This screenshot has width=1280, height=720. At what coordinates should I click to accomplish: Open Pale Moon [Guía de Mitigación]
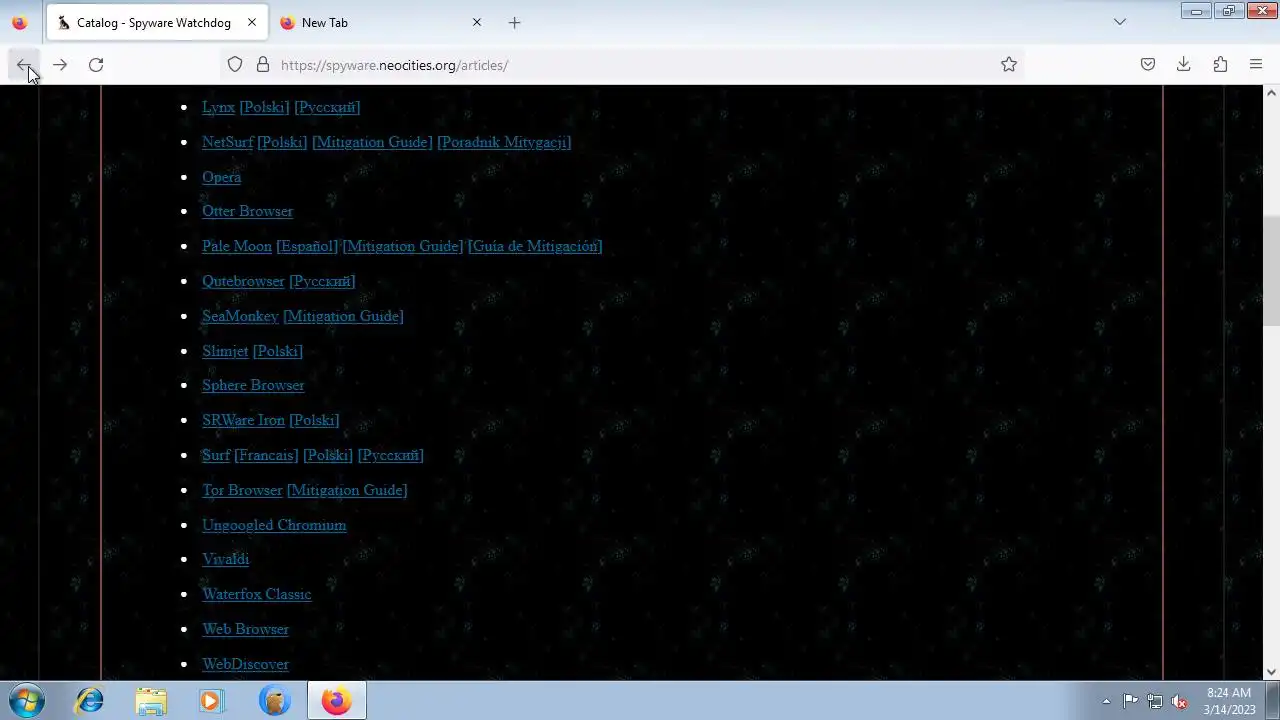[535, 246]
